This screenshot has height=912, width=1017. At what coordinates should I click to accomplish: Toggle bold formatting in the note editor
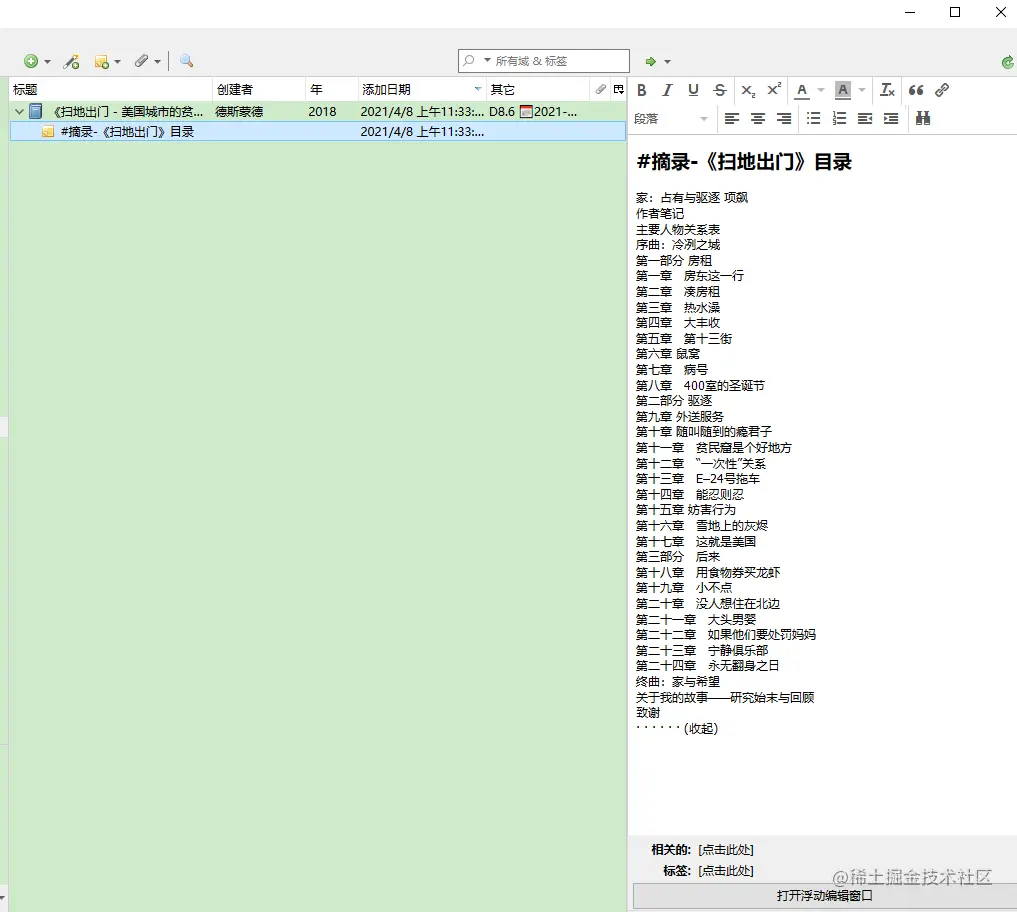coord(641,90)
